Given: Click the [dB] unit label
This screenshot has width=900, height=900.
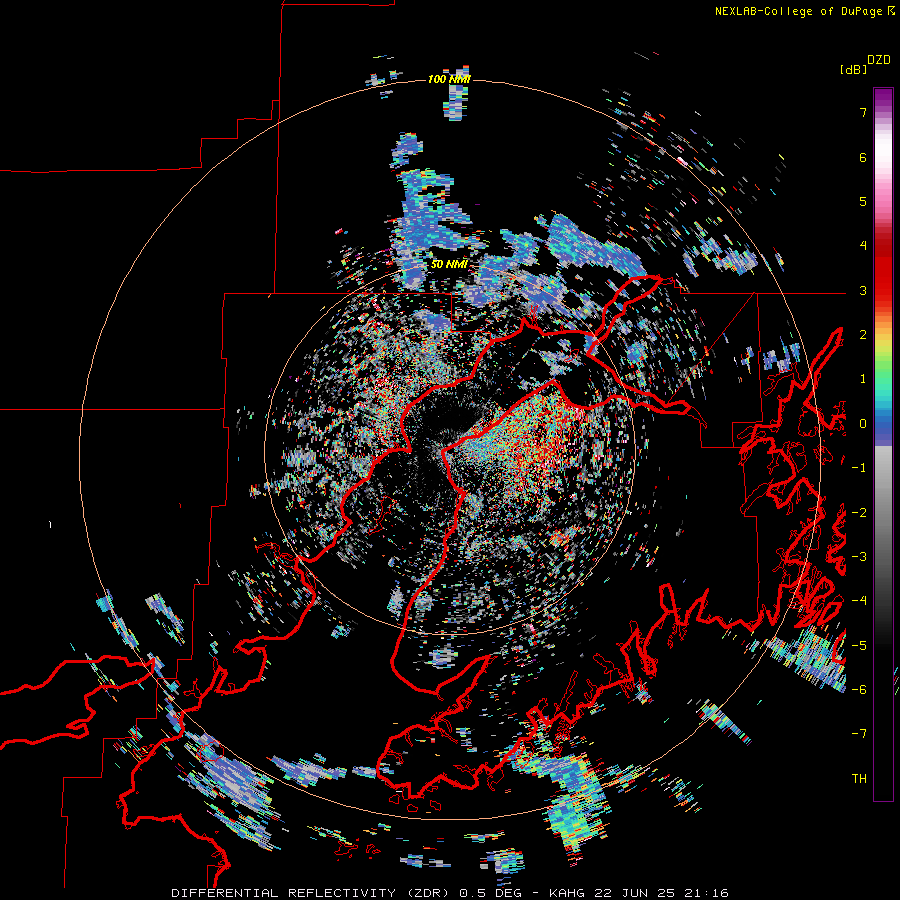Looking at the screenshot, I should click(854, 69).
